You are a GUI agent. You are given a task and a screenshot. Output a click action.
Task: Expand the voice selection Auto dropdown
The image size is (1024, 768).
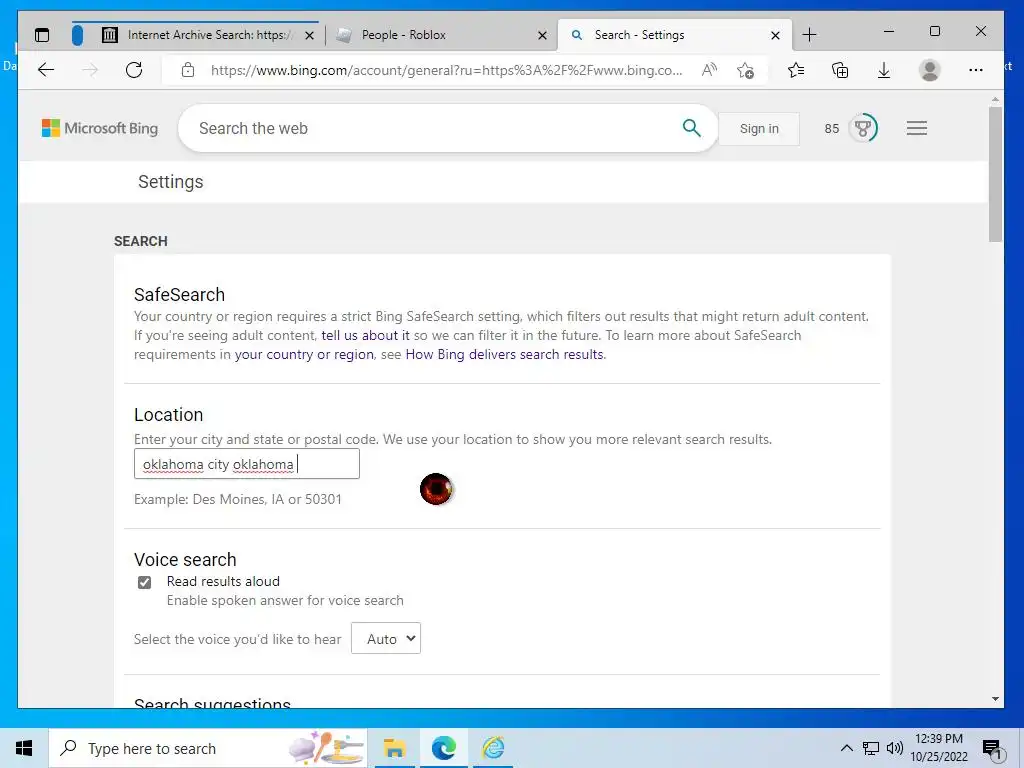point(386,639)
